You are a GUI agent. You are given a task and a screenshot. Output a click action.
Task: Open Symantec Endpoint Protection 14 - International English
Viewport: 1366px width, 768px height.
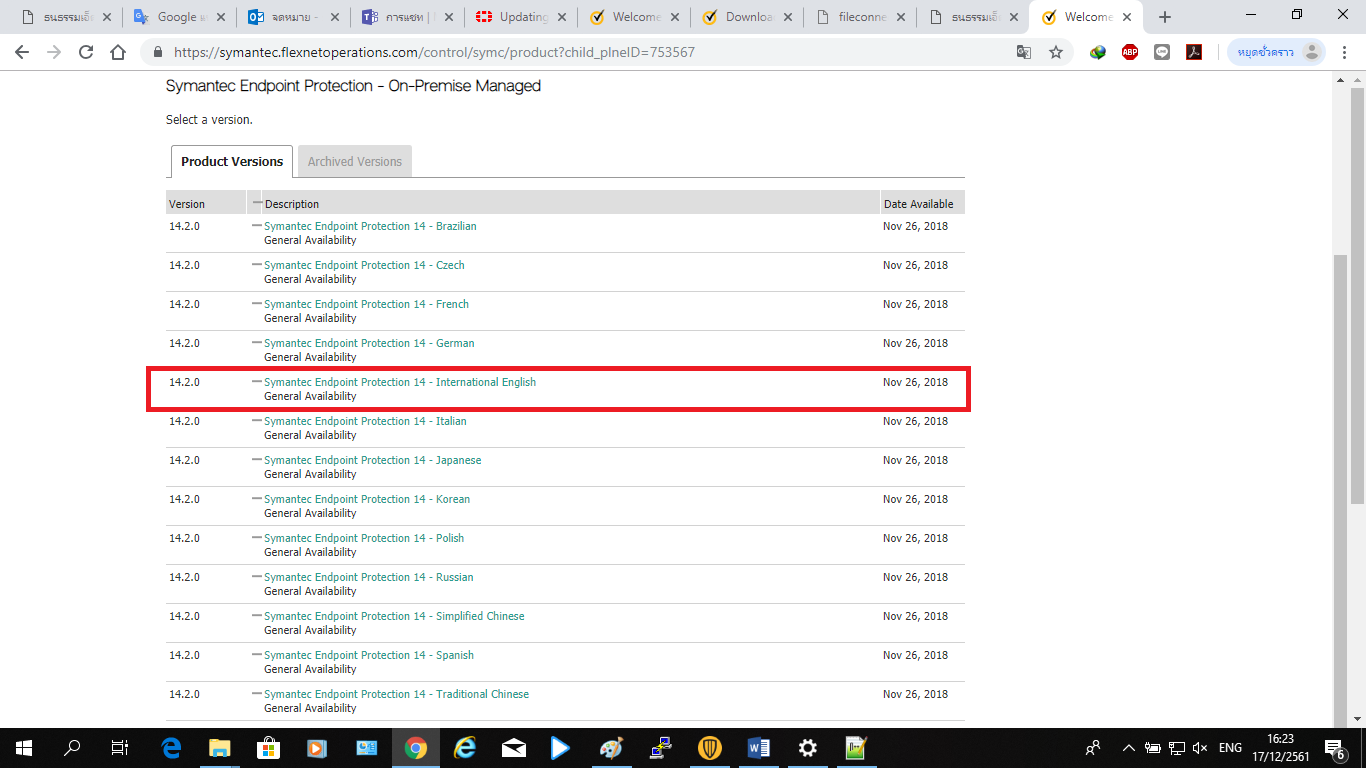click(400, 382)
